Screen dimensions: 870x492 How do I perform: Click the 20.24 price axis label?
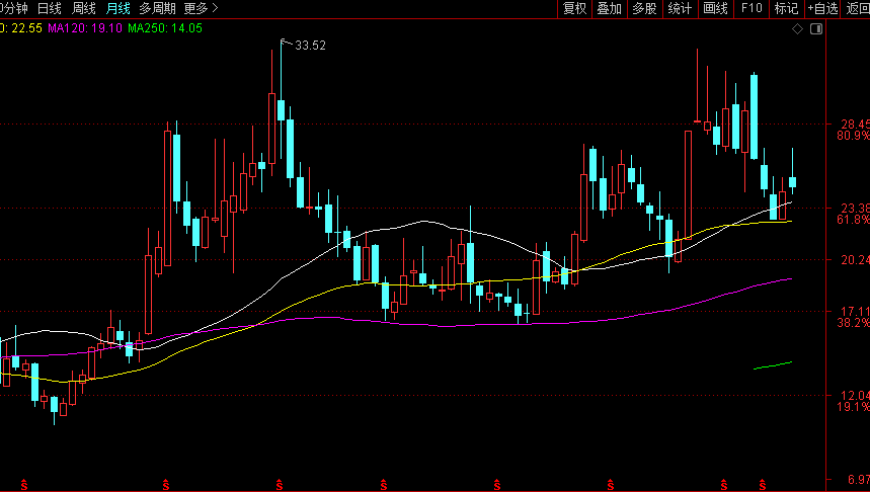(855, 260)
